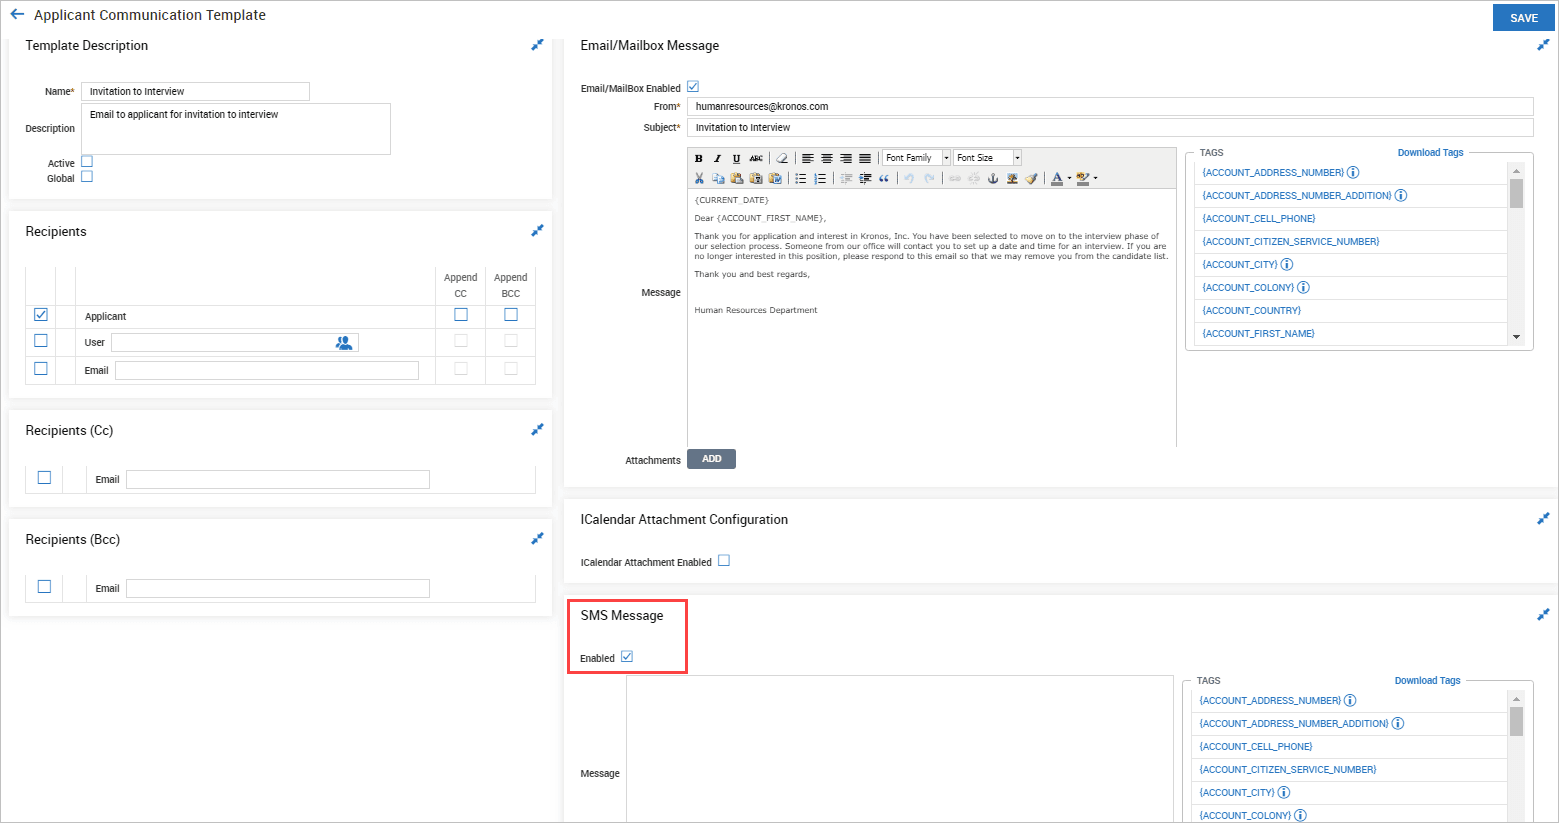Clean up messy code with broom icon

click(x=1031, y=178)
